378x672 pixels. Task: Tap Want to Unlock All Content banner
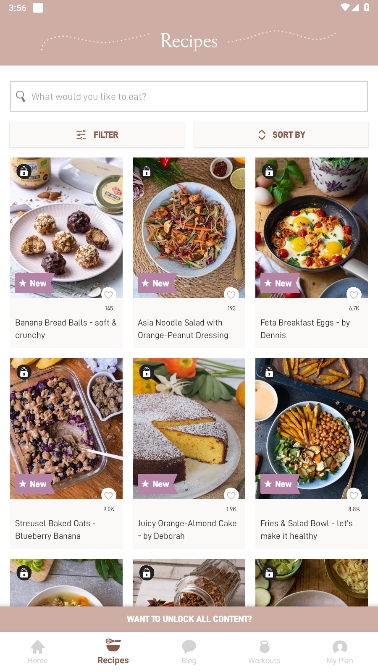tap(189, 619)
